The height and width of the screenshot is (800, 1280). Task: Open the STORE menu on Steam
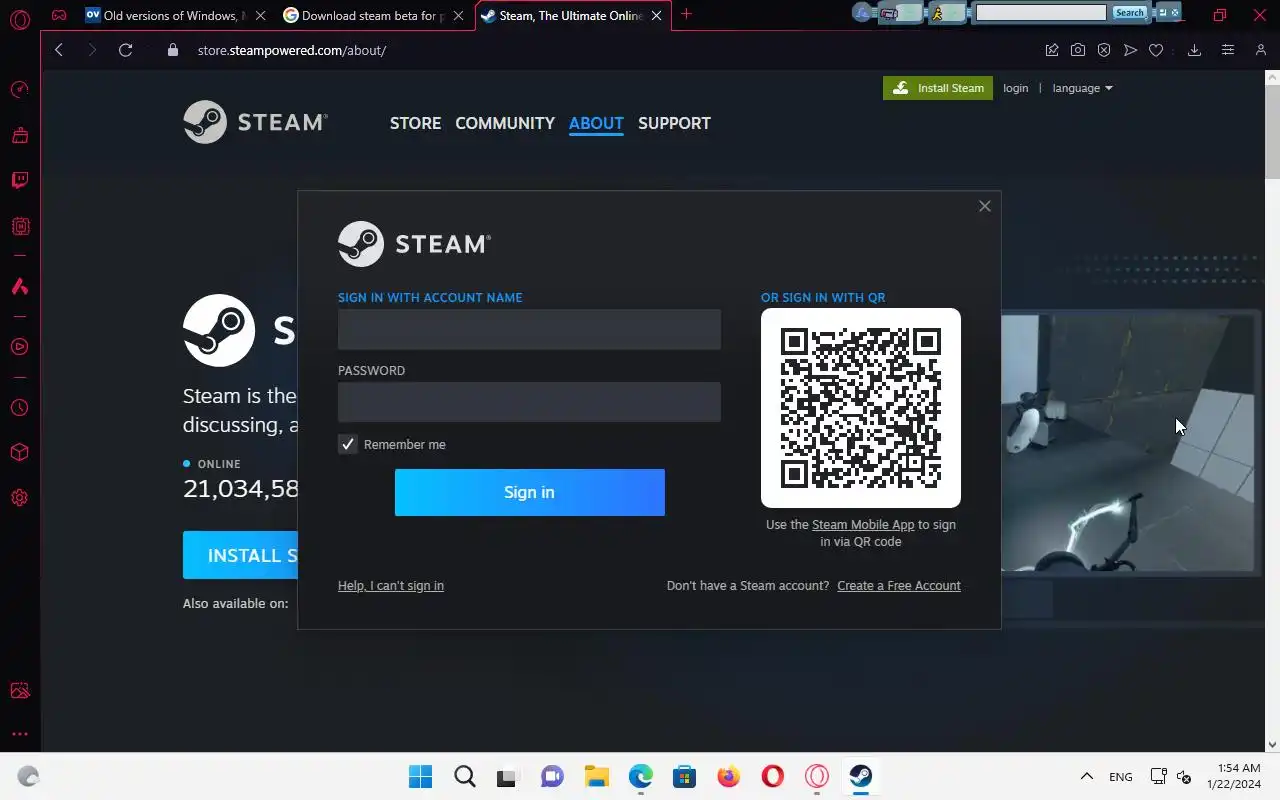pos(415,123)
